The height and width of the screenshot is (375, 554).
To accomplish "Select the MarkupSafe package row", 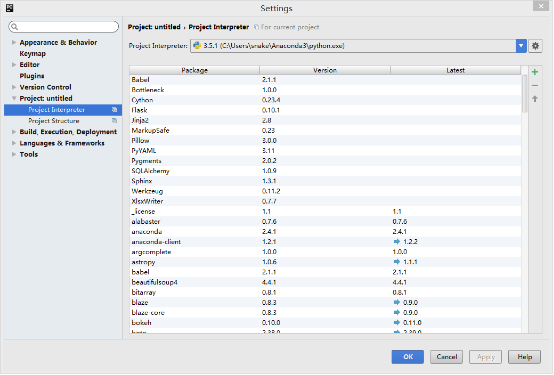I will coord(325,130).
